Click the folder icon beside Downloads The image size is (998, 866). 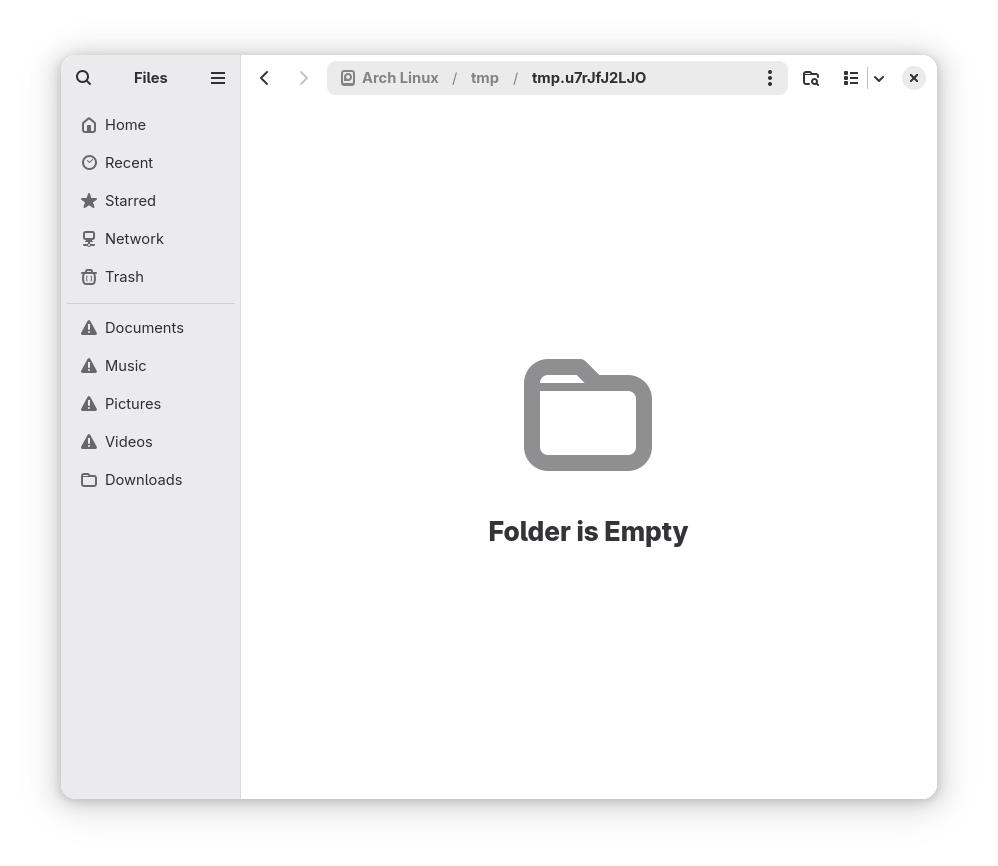(89, 480)
